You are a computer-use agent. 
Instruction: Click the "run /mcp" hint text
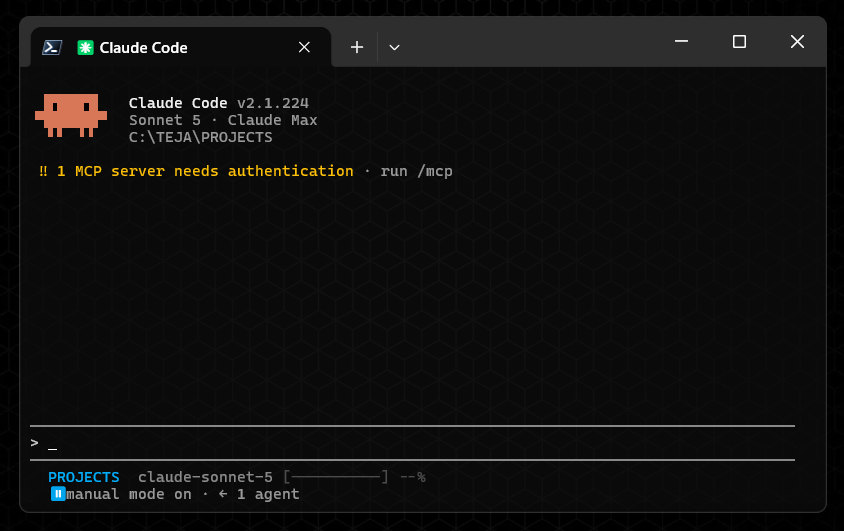coord(416,172)
